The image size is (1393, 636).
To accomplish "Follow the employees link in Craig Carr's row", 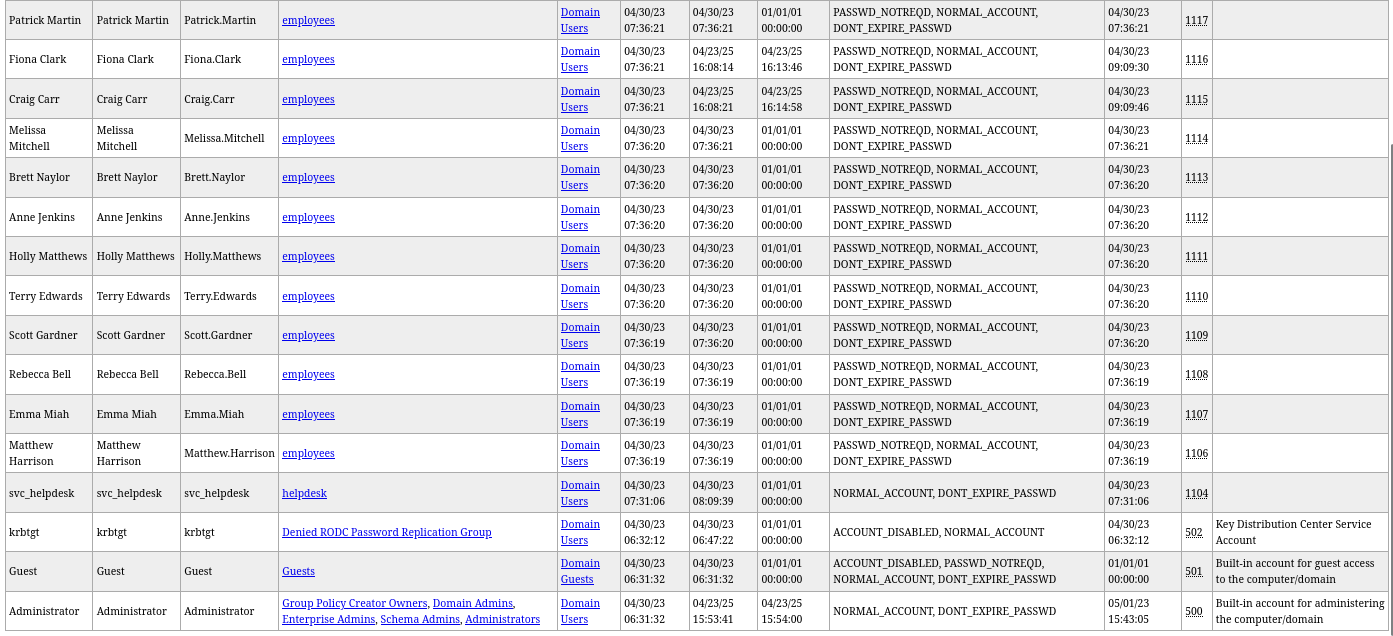I will [308, 99].
